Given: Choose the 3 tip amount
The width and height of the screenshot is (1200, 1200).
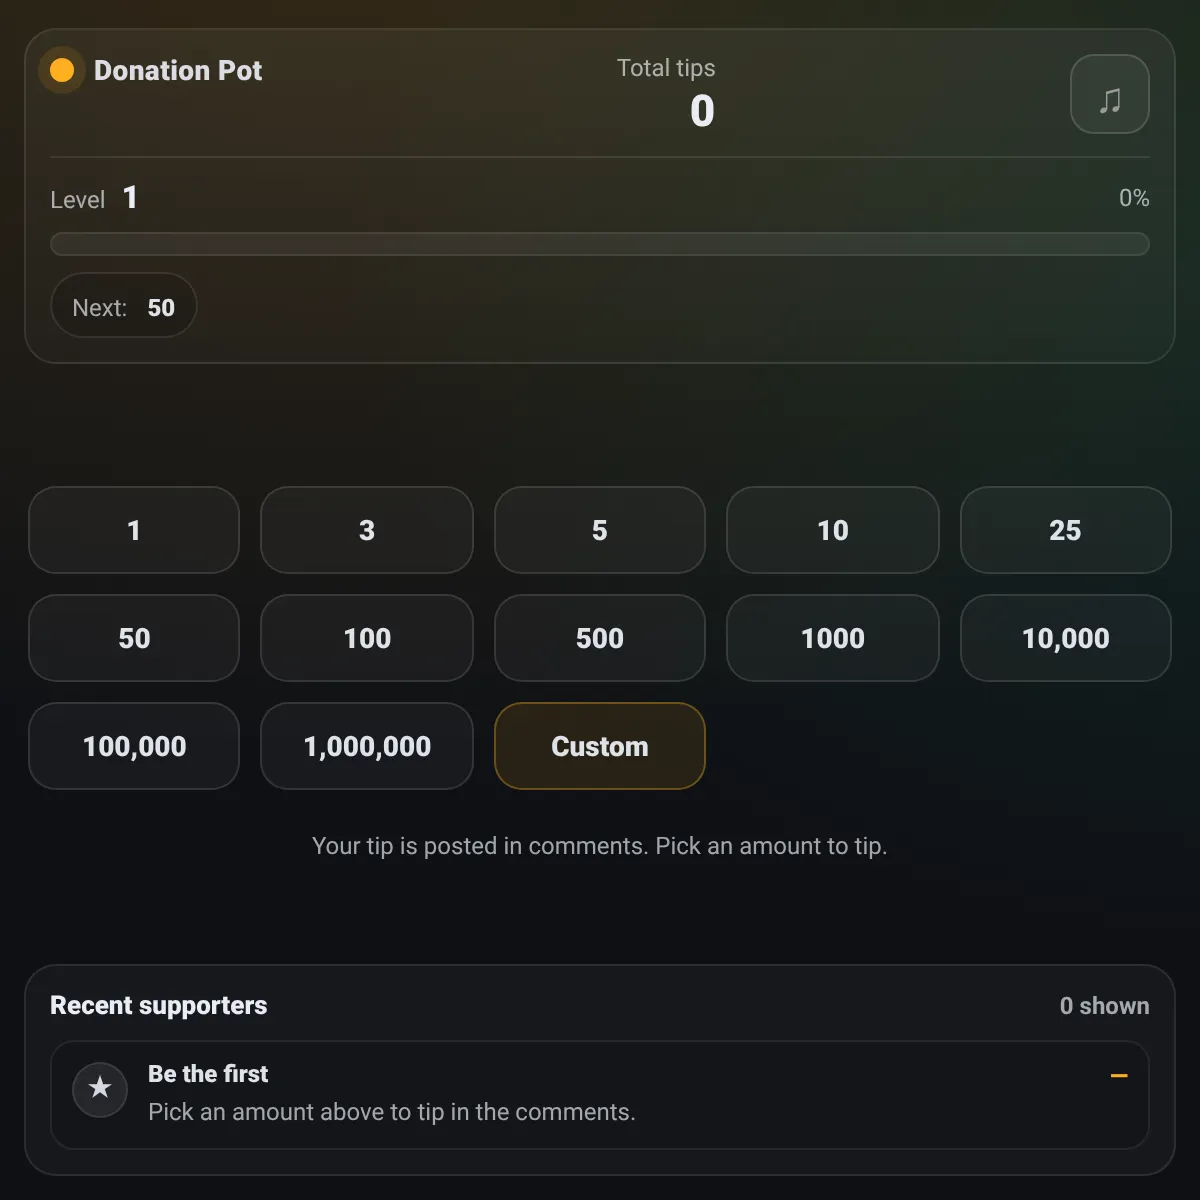Looking at the screenshot, I should click(367, 530).
